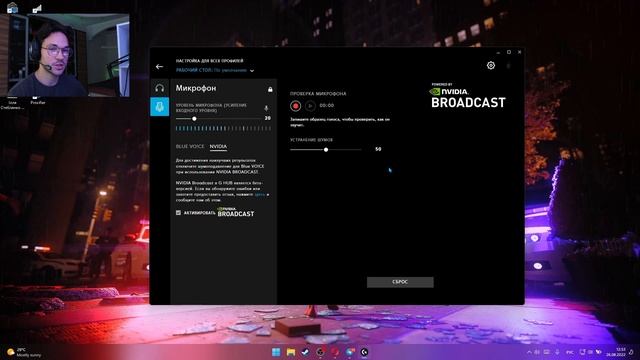The height and width of the screenshot is (360, 640).
Task: Select the microphone sidebar icon
Action: [x=160, y=107]
